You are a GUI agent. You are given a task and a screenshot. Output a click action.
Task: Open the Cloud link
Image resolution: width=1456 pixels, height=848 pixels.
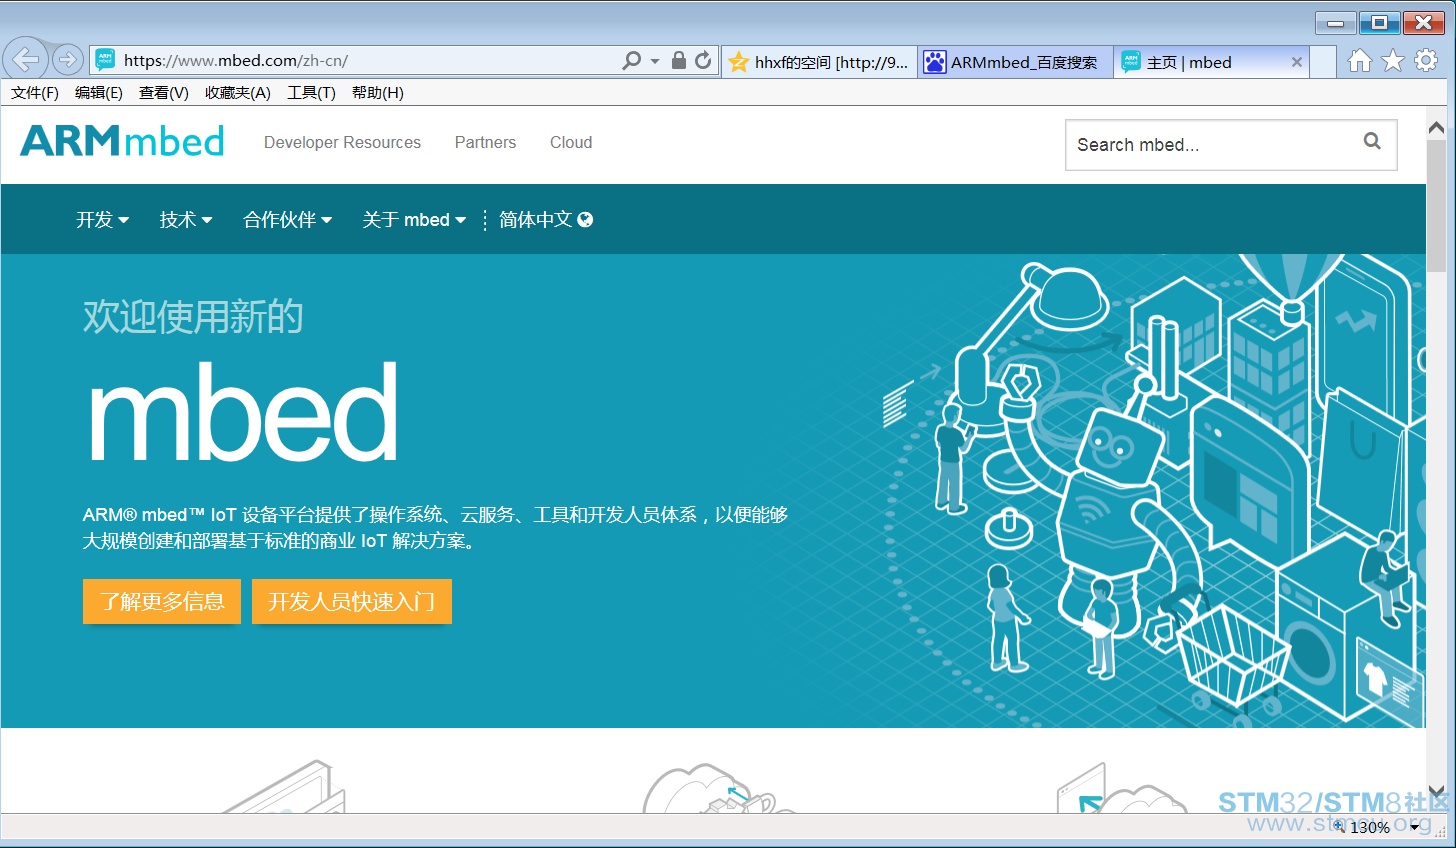571,142
